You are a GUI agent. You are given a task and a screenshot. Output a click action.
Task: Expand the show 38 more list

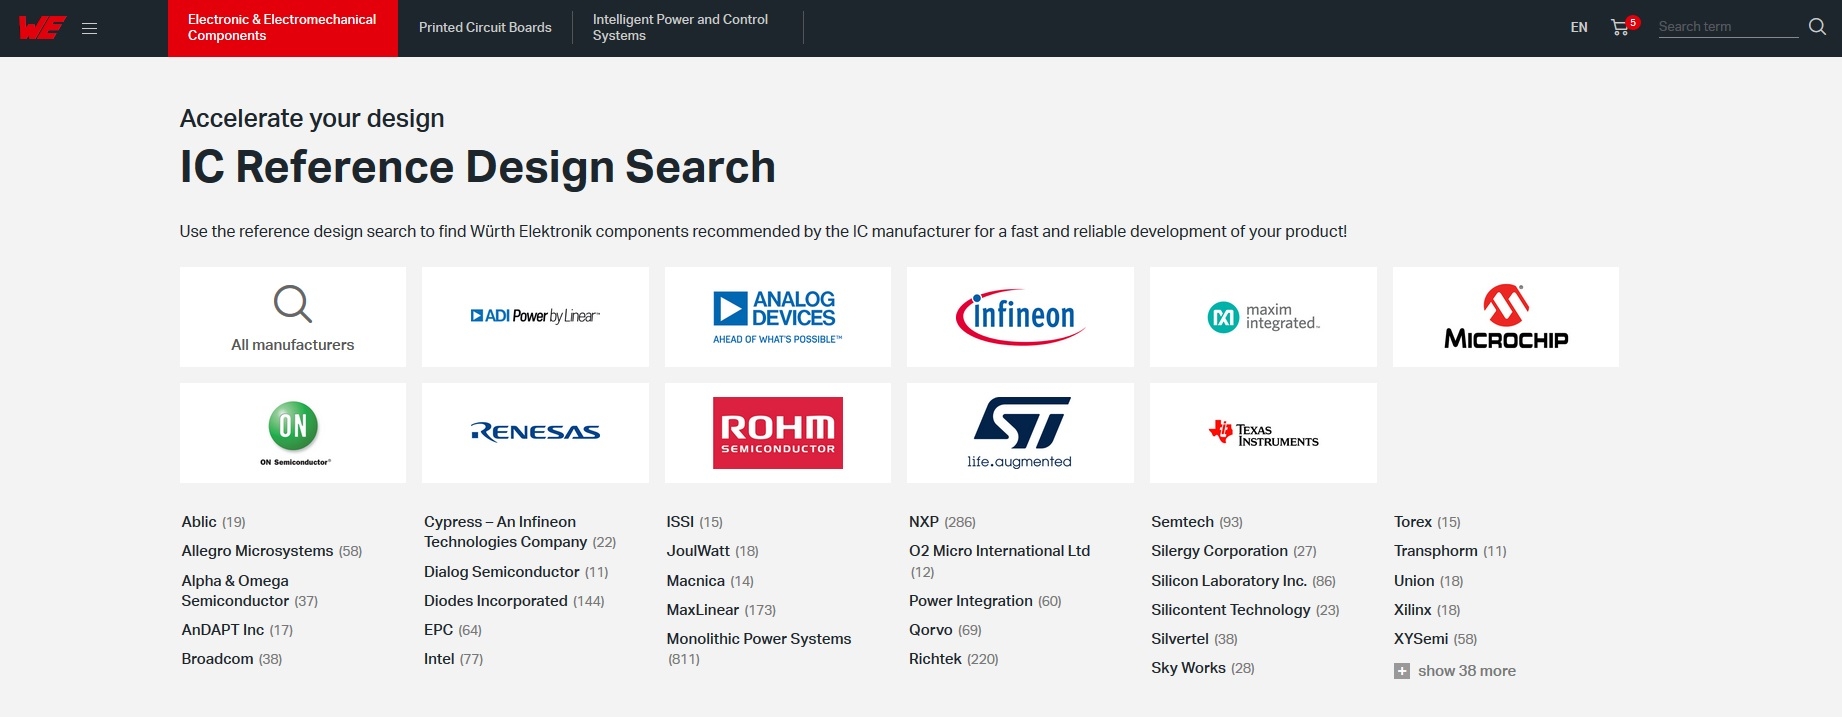pyautogui.click(x=1465, y=671)
